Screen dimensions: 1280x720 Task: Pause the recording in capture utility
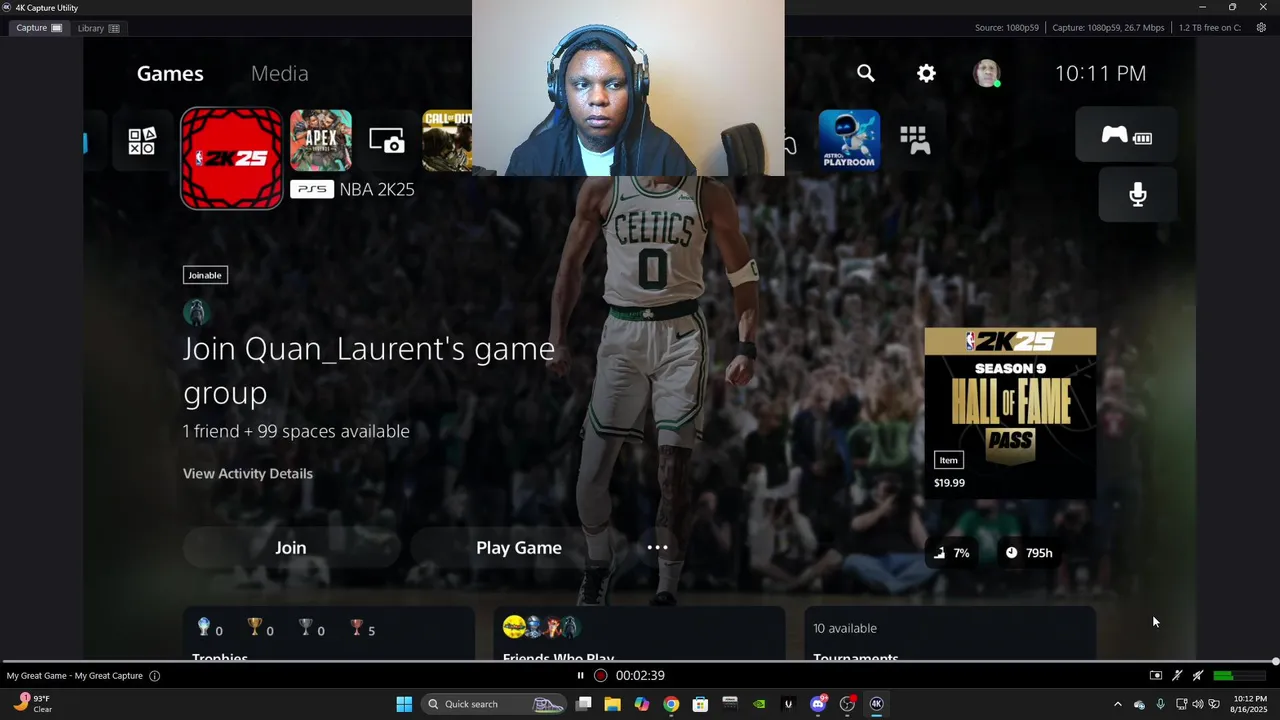point(580,676)
